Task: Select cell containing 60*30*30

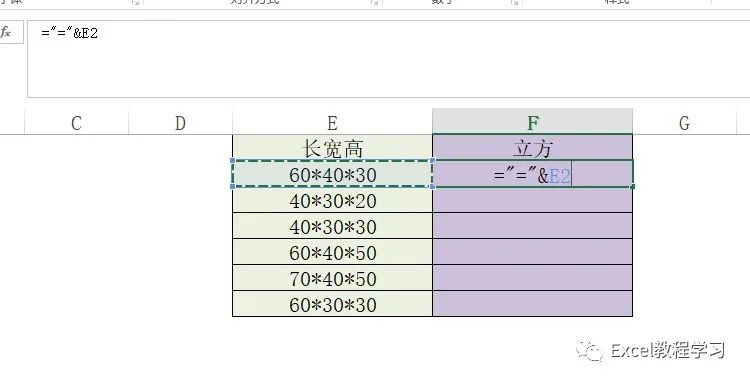Action: click(x=332, y=304)
